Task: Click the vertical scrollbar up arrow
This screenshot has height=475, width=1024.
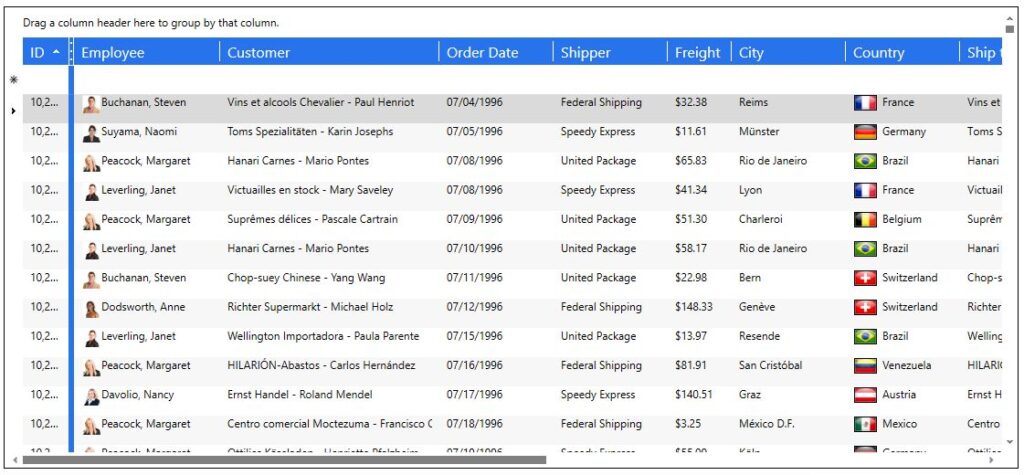Action: (x=1010, y=18)
